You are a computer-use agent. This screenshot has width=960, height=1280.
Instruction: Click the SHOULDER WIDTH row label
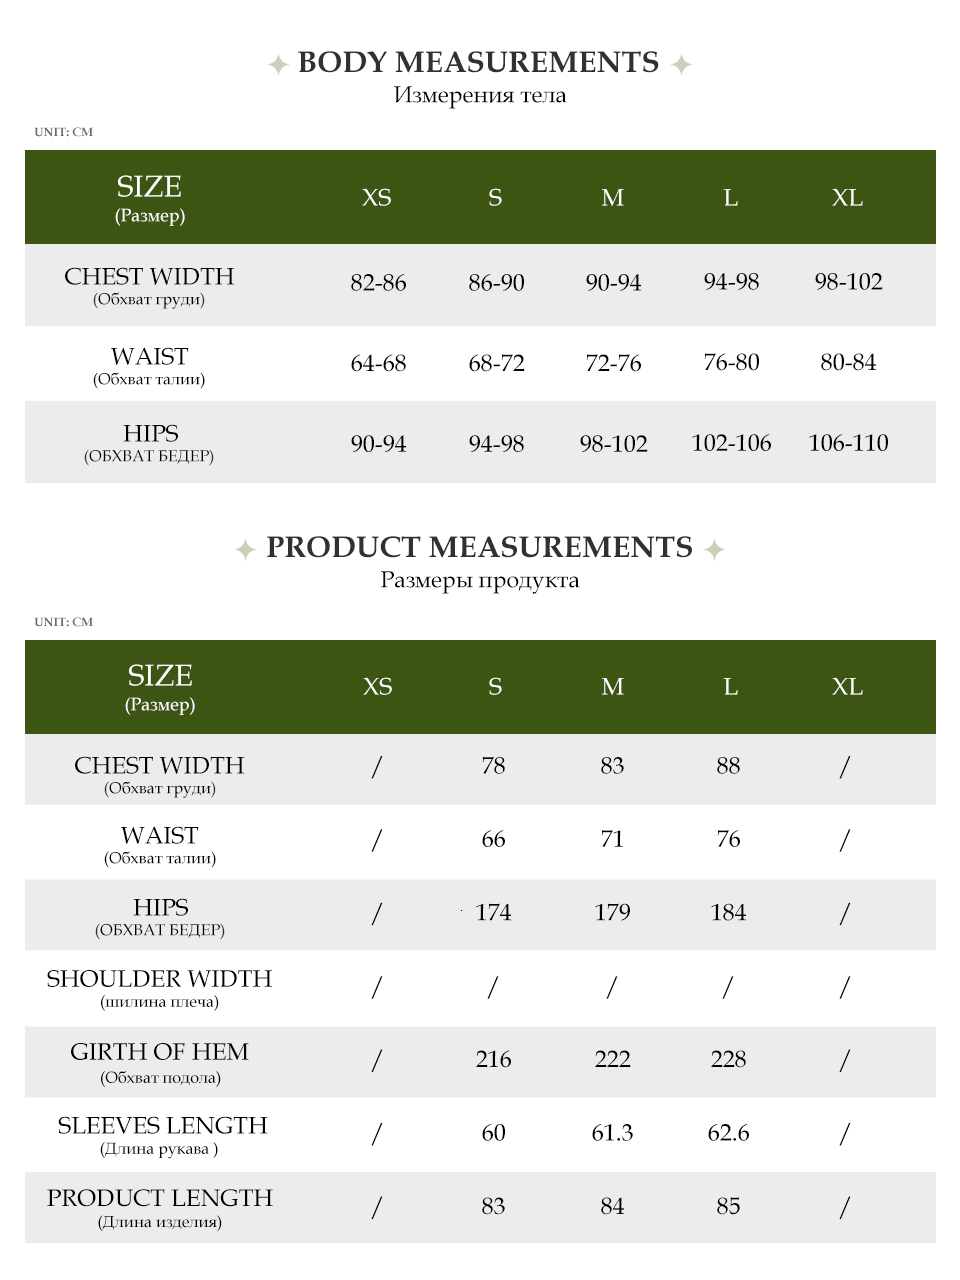point(159,979)
